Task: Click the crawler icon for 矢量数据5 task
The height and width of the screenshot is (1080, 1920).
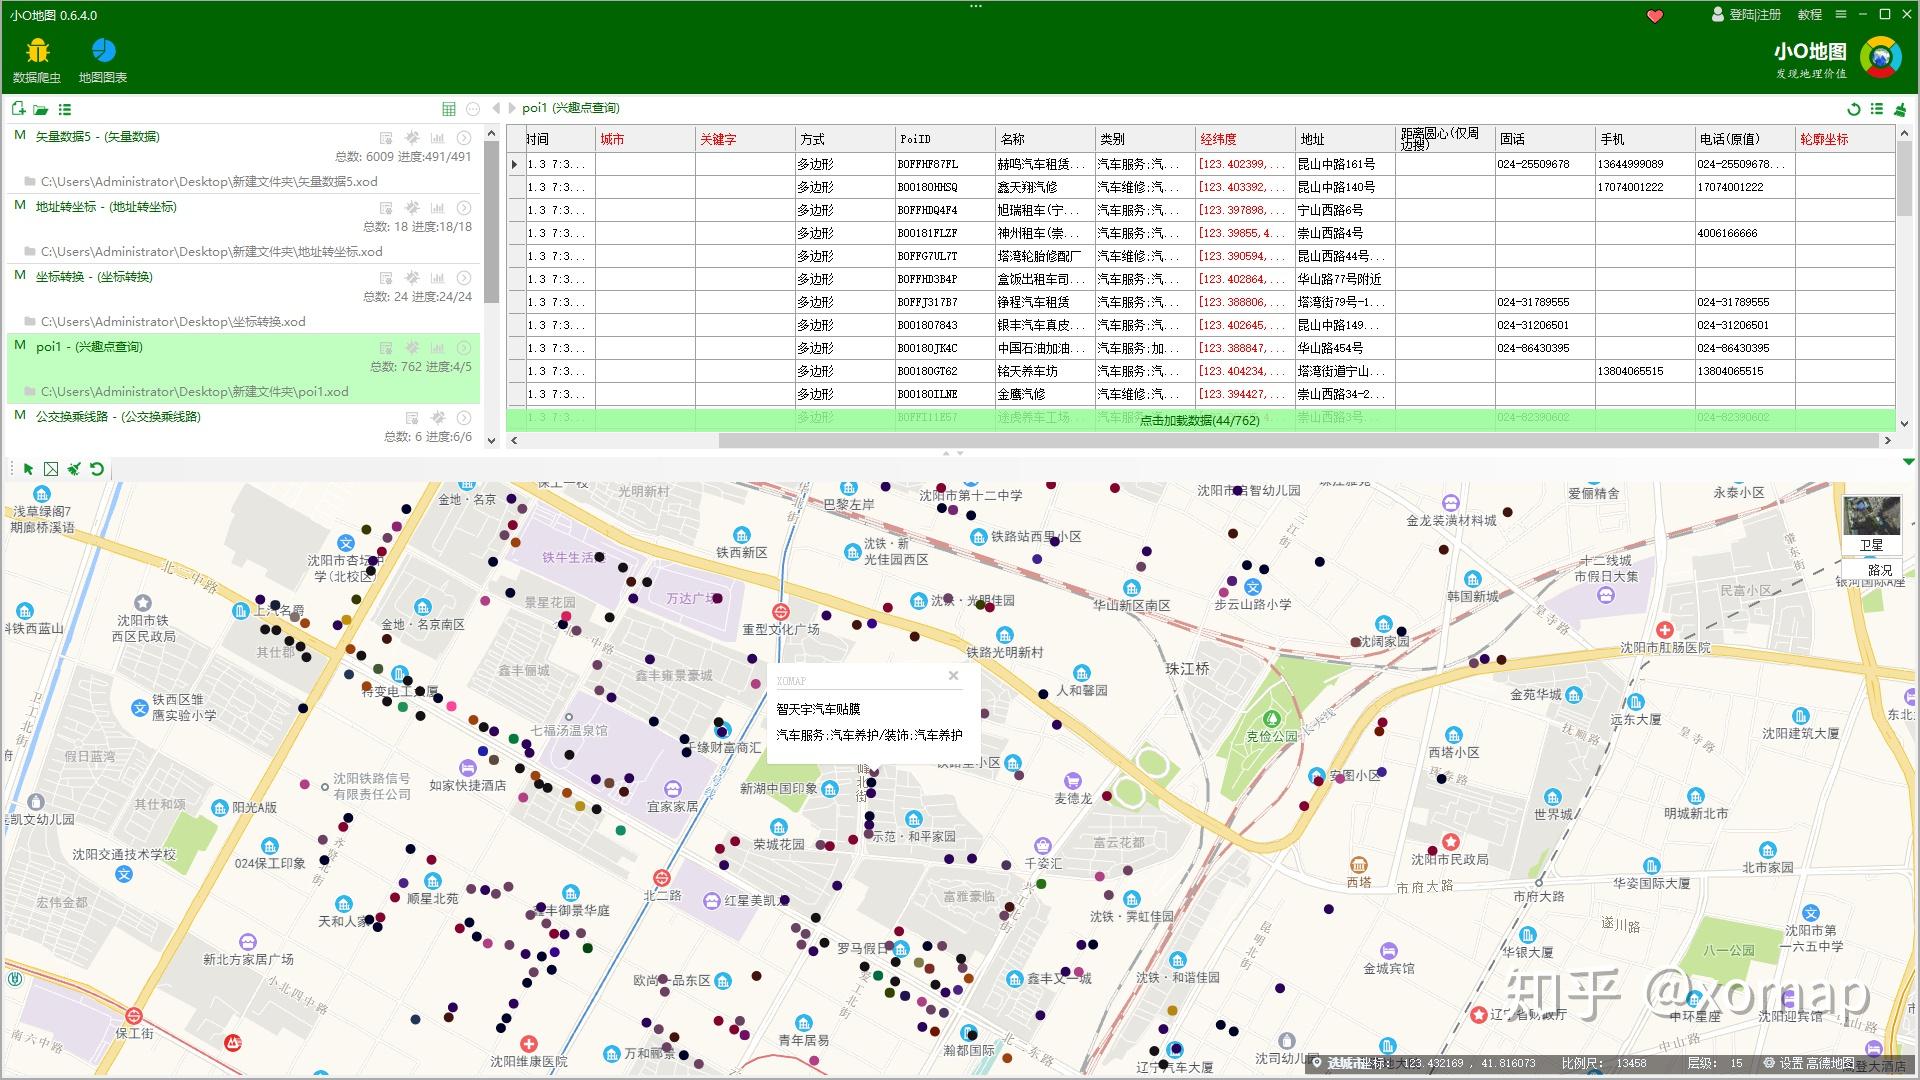Action: (412, 138)
